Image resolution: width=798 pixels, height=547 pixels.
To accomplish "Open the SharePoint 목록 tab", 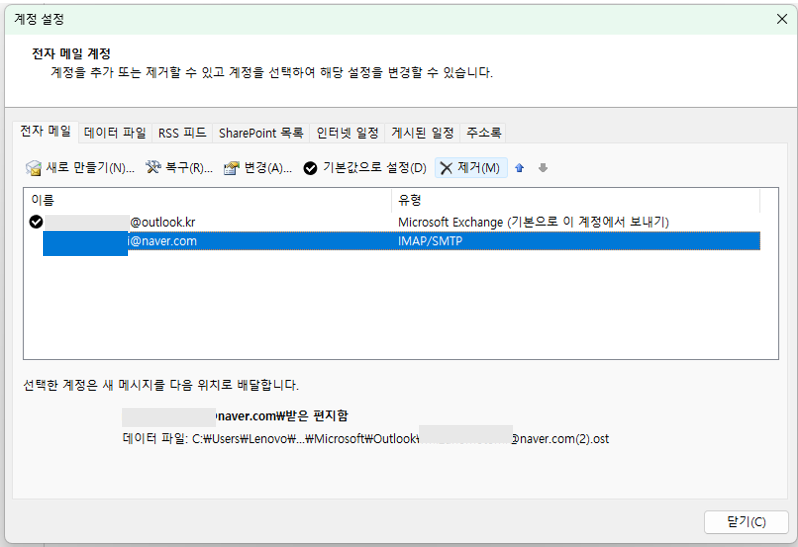I will (x=261, y=133).
